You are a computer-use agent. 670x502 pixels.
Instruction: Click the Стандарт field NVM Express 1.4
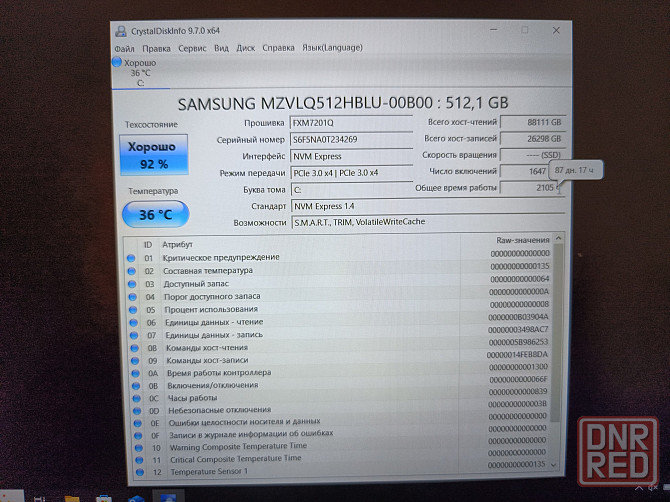428,206
